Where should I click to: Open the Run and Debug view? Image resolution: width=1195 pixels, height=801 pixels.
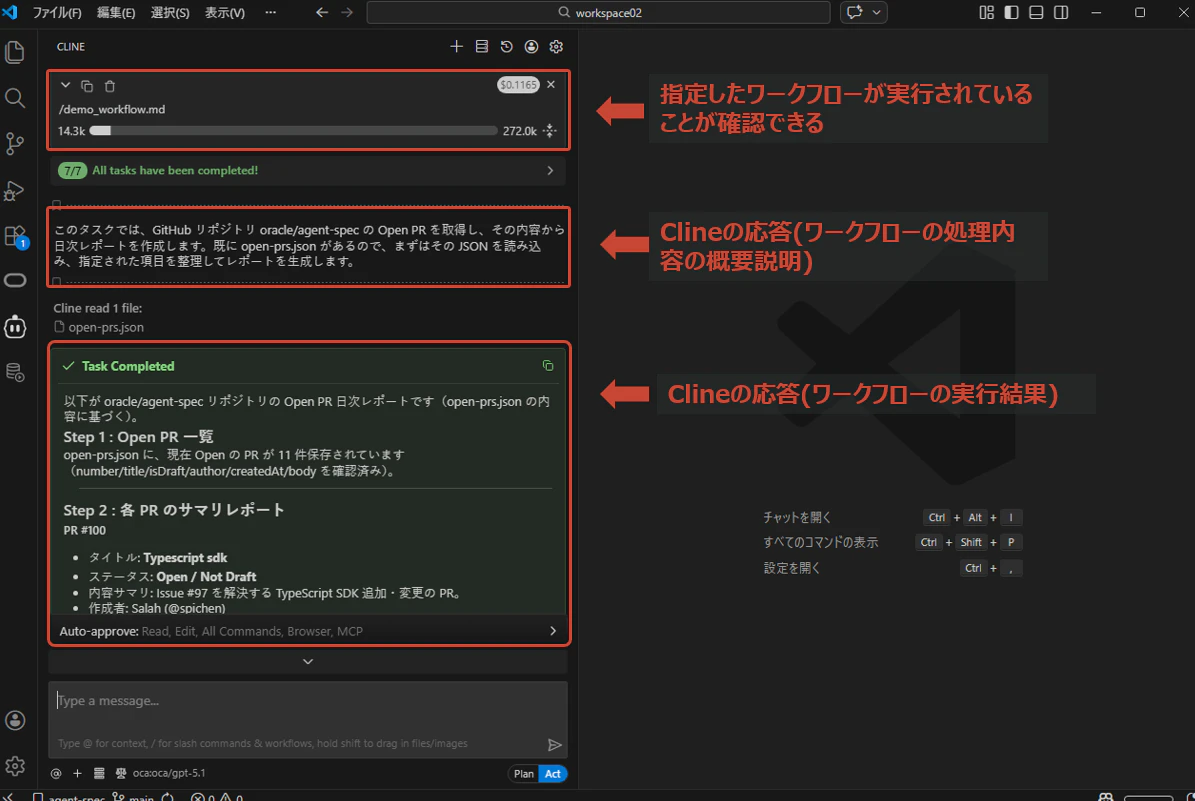[15, 190]
